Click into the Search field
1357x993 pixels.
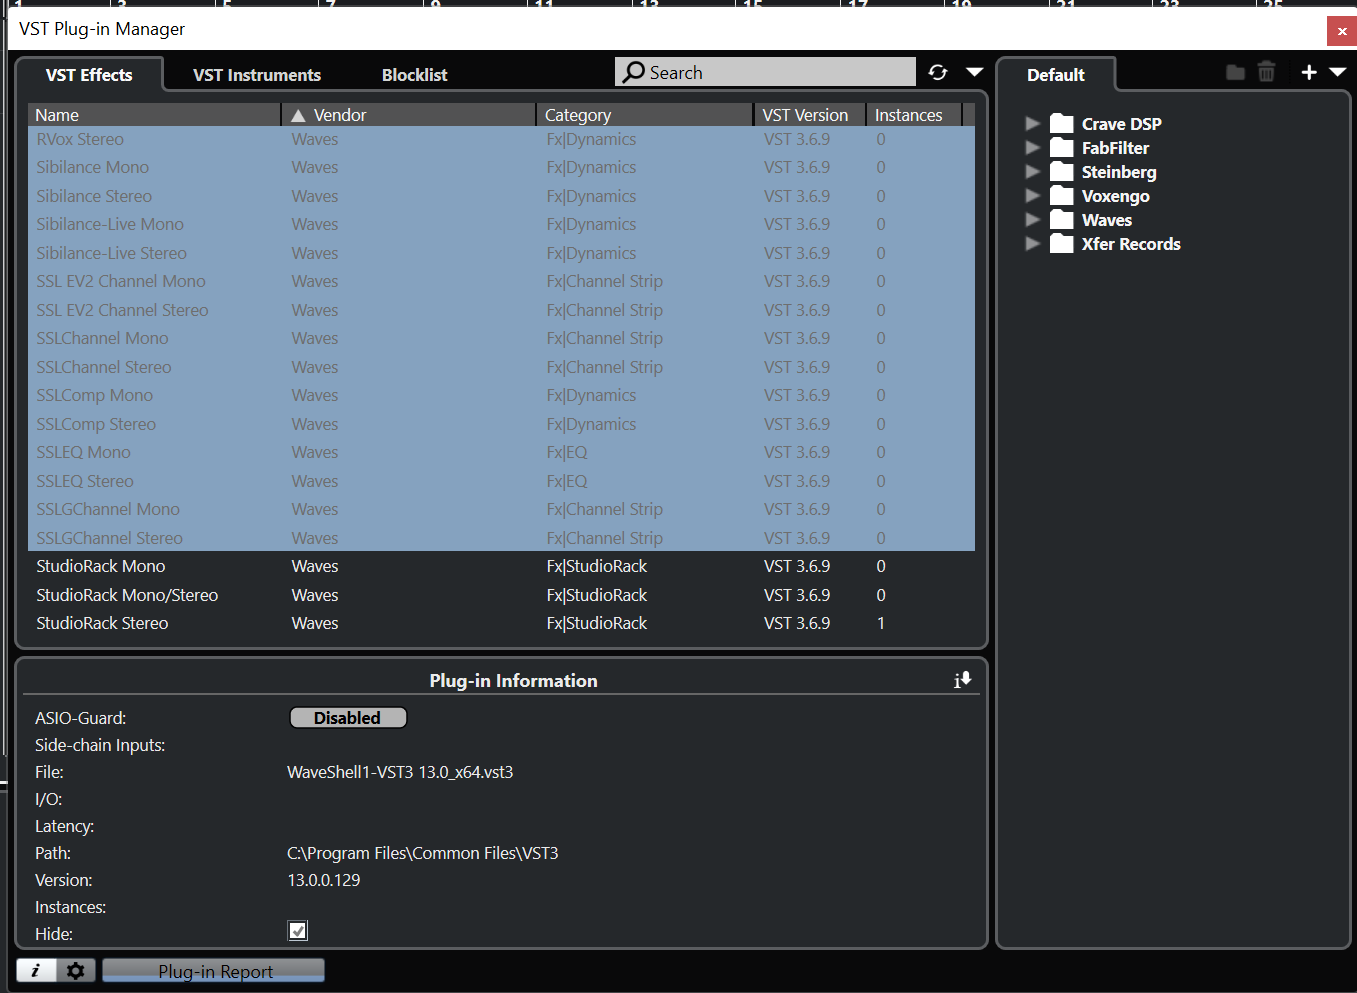pyautogui.click(x=765, y=72)
